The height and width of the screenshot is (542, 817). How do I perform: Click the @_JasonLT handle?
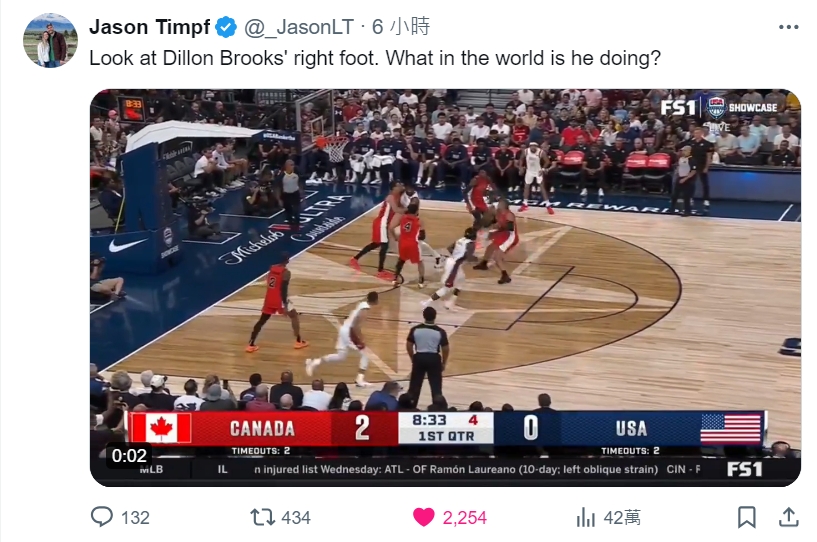pos(299,27)
